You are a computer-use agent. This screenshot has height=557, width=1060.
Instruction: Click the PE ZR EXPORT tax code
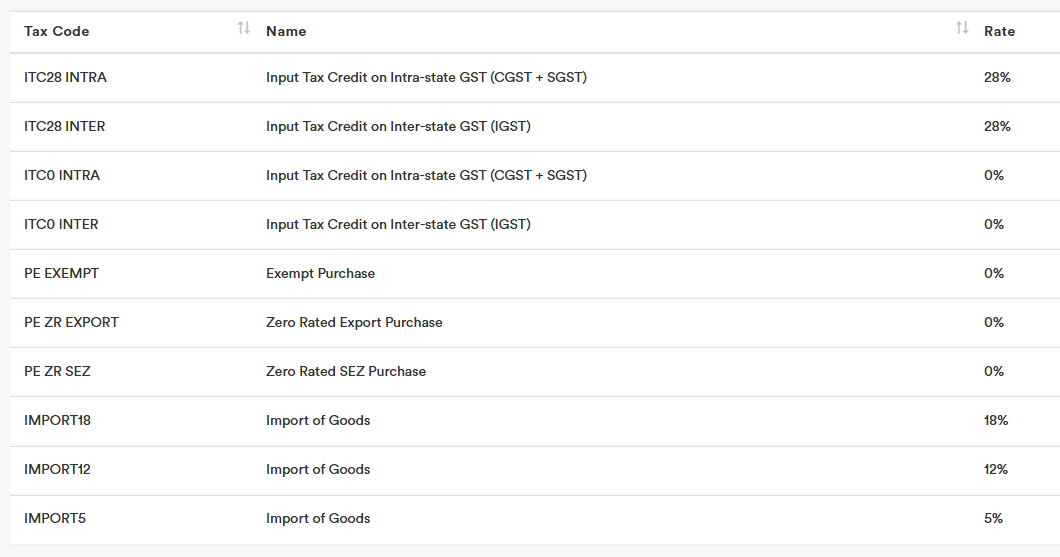[71, 322]
